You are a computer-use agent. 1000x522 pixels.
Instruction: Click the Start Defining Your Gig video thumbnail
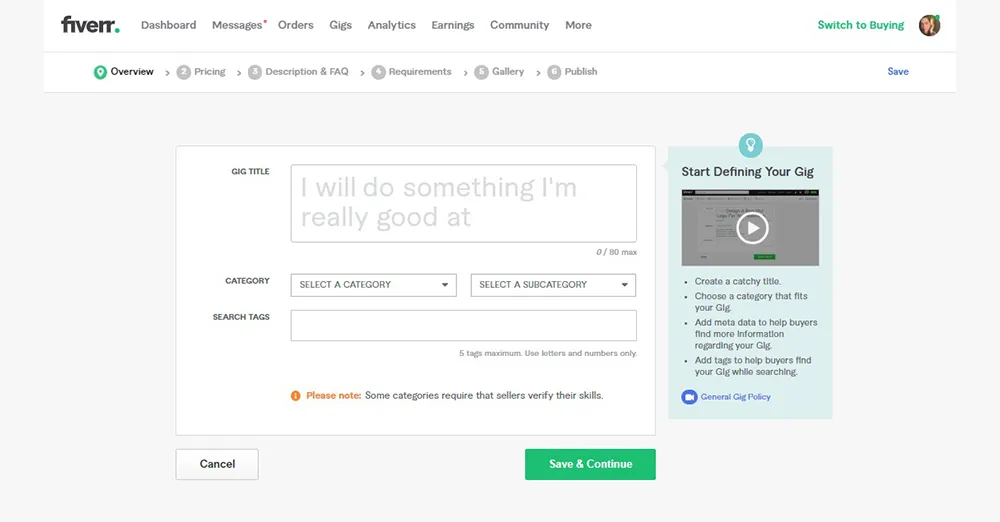pos(750,228)
